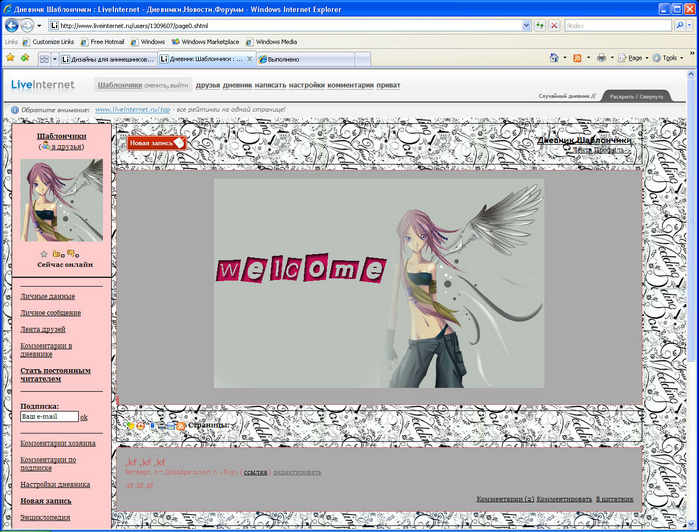The width and height of the screenshot is (699, 532).
Task: Open a new blank tab
Action: (362, 59)
